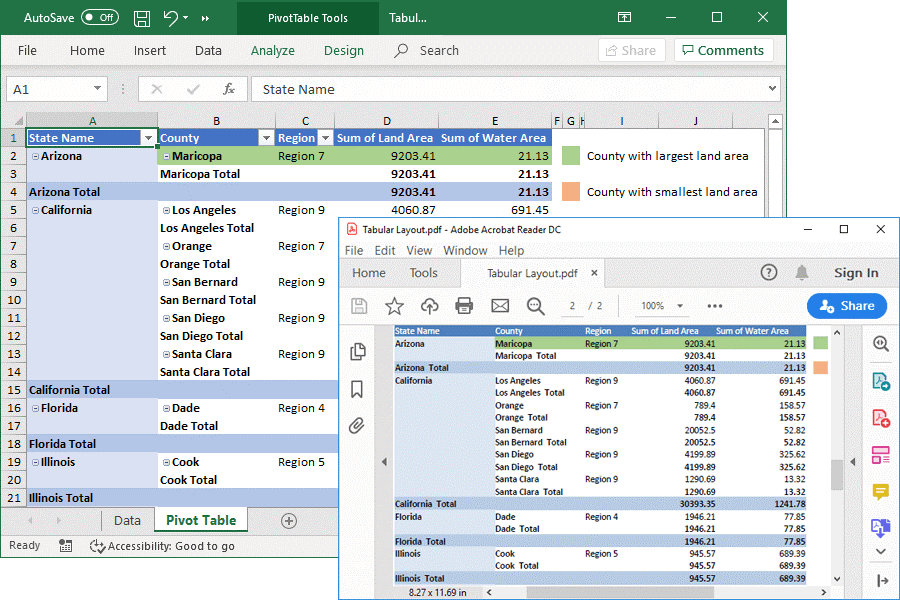Image resolution: width=900 pixels, height=600 pixels.
Task: Send PDF by email using envelope icon
Action: click(500, 306)
